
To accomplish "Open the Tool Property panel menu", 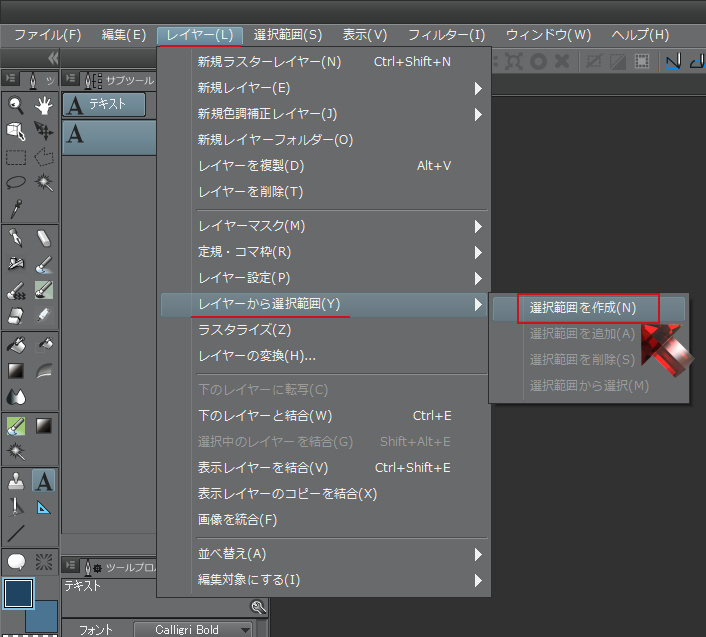I will click(x=71, y=565).
